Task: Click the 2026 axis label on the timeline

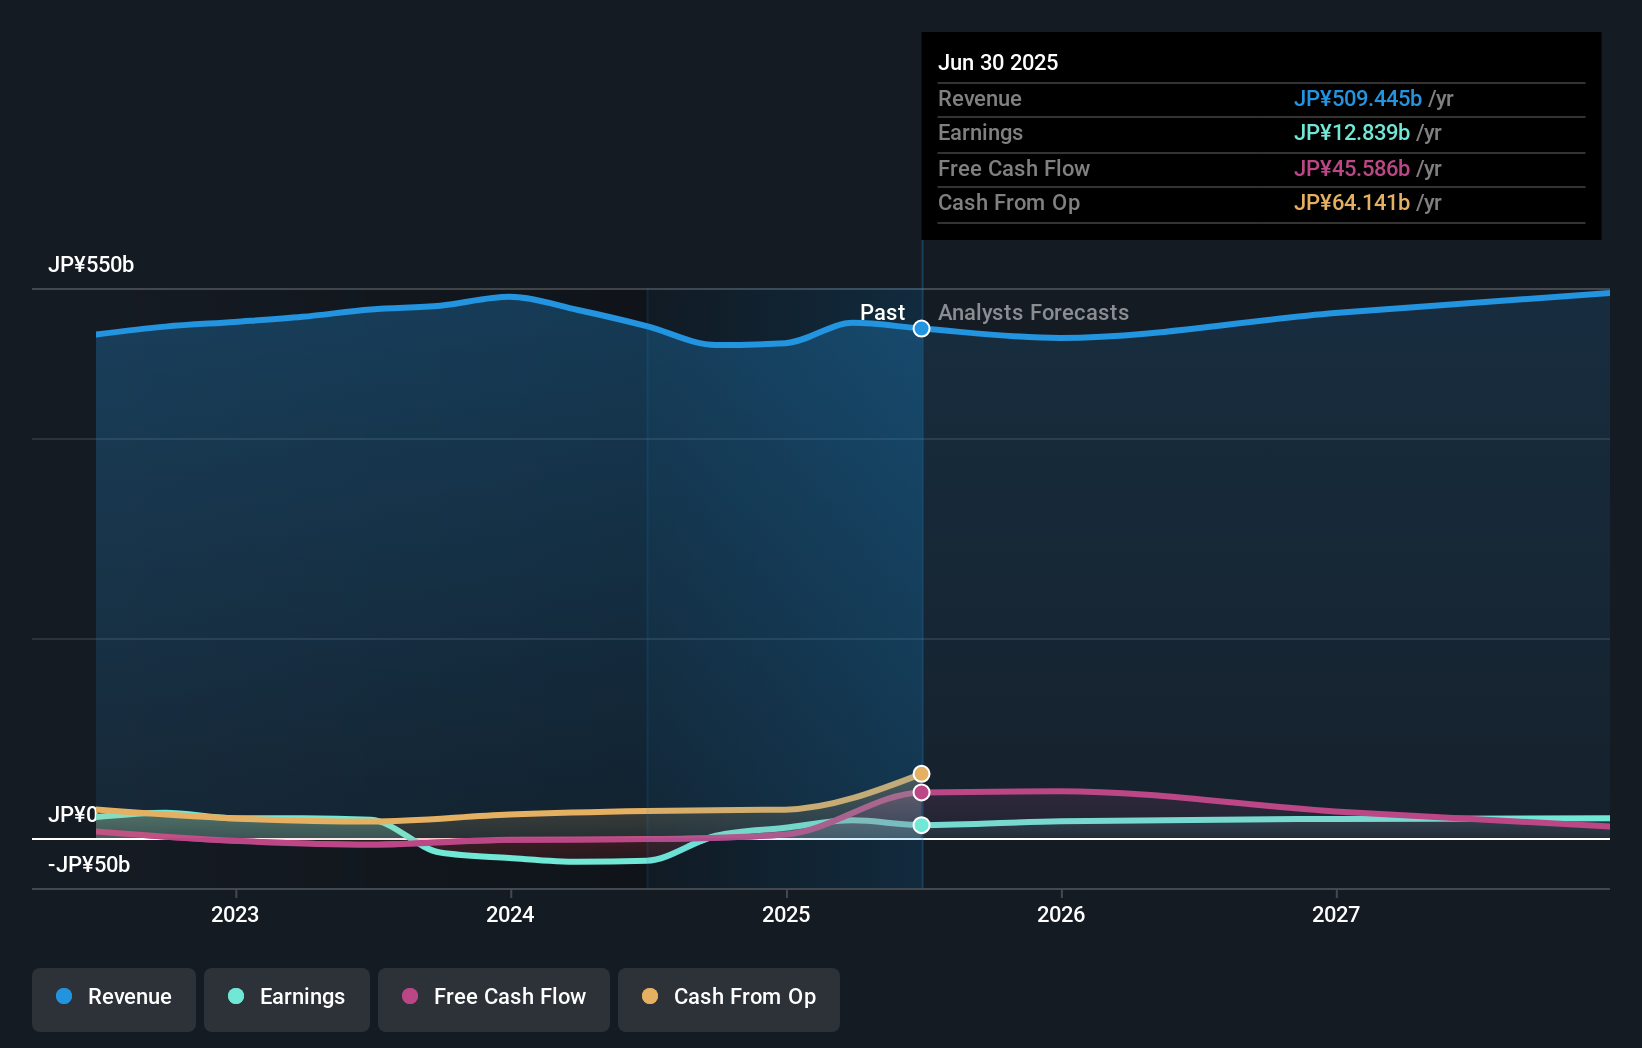Action: pyautogui.click(x=1062, y=913)
